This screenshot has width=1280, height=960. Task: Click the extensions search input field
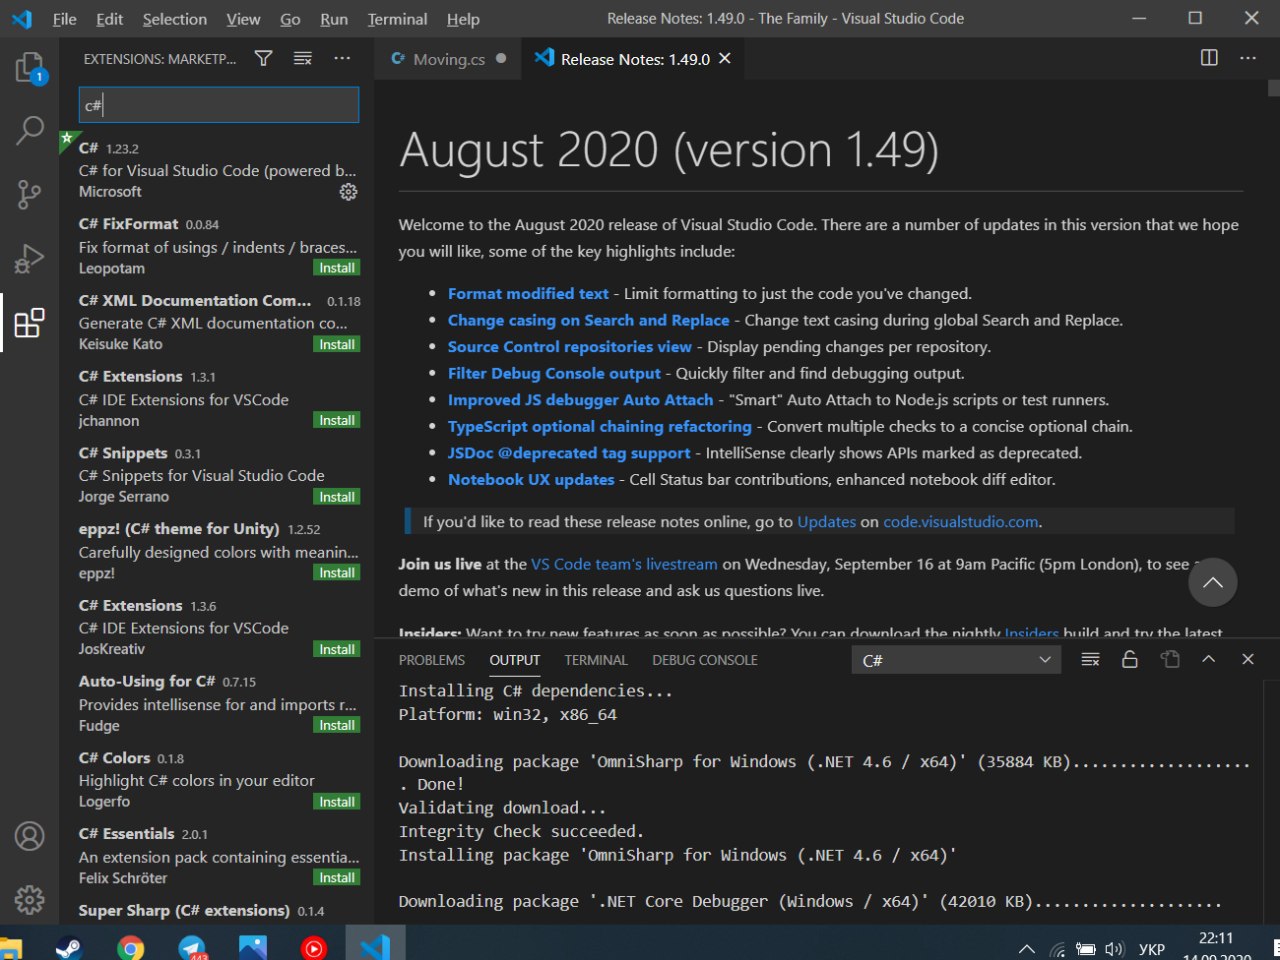point(219,105)
